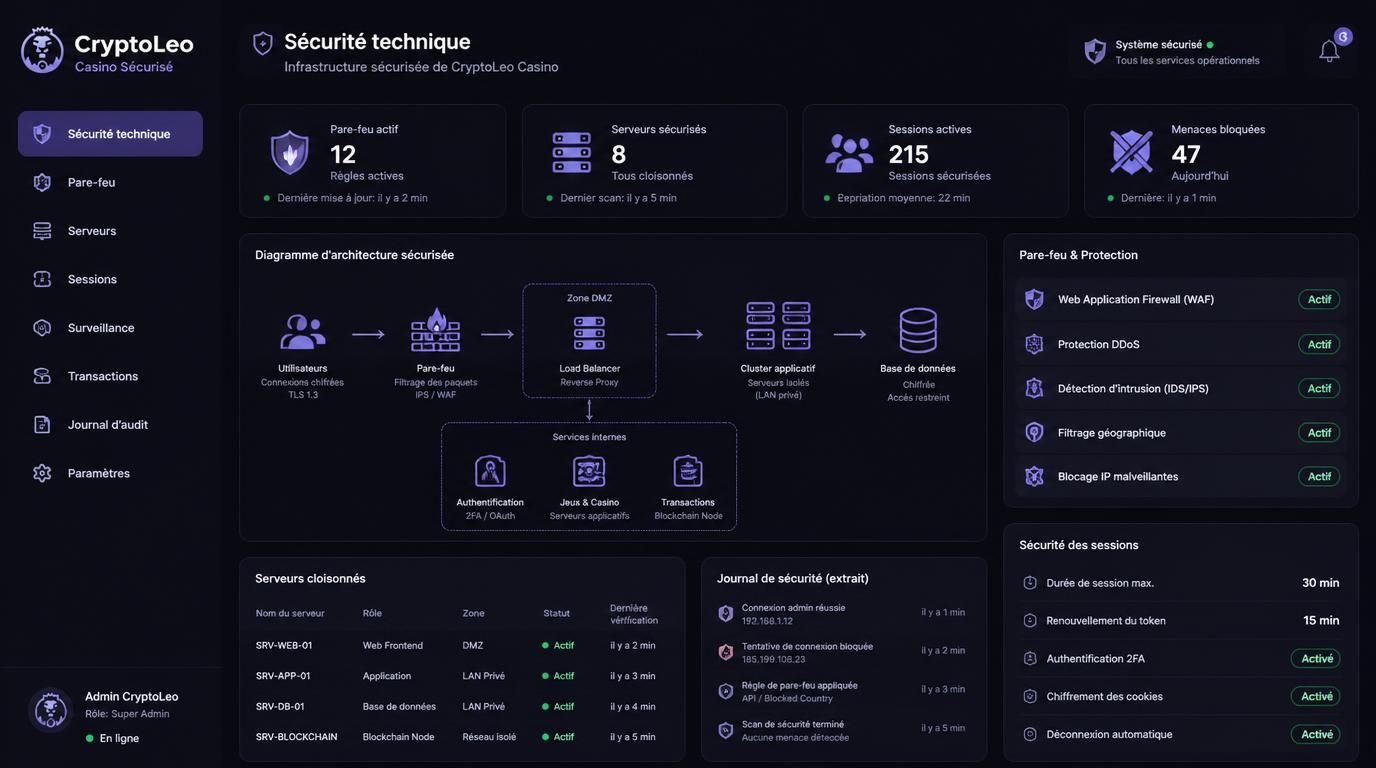Click the Base de données cylinder icon
This screenshot has height=768, width=1376.
pyautogui.click(x=918, y=330)
